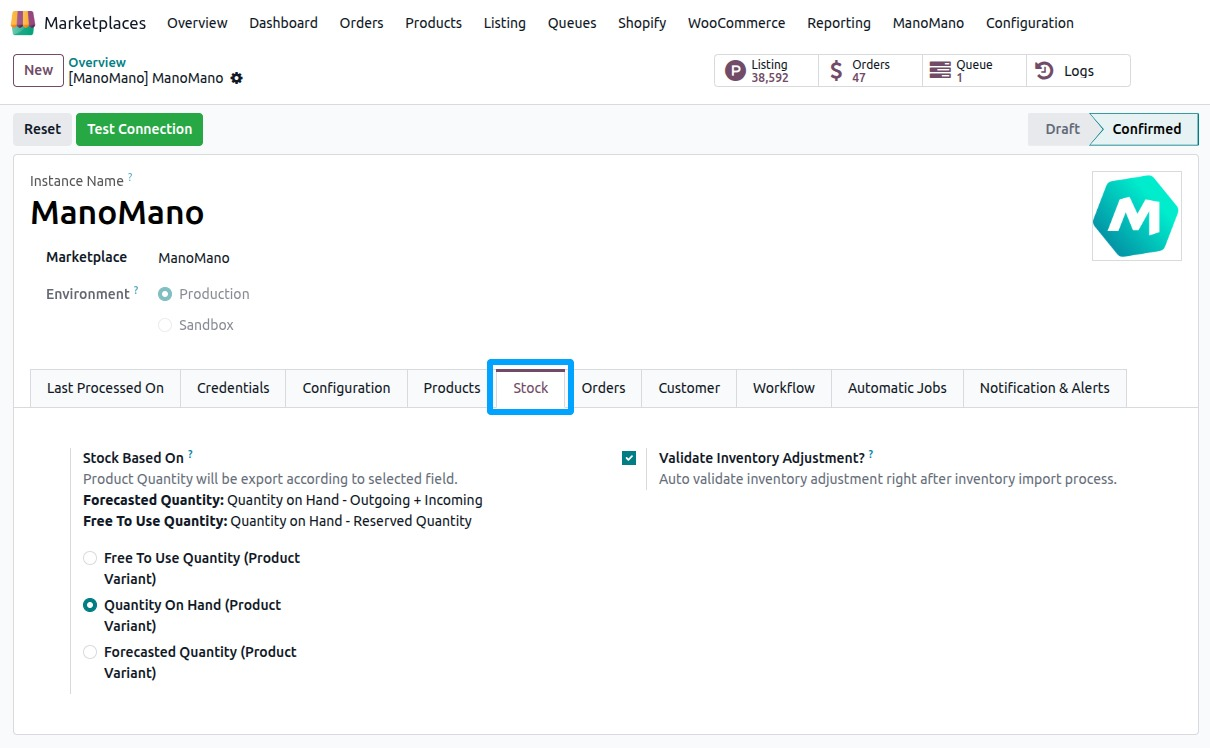
Task: Open the Reporting menu
Action: pos(839,23)
